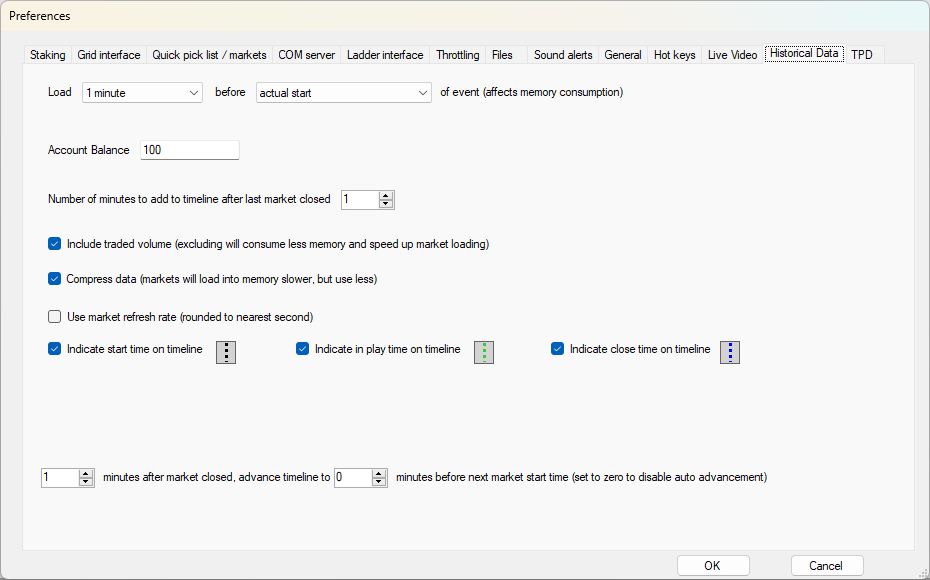The image size is (930, 580).
Task: Open the start time line style swatch
Action: (226, 352)
